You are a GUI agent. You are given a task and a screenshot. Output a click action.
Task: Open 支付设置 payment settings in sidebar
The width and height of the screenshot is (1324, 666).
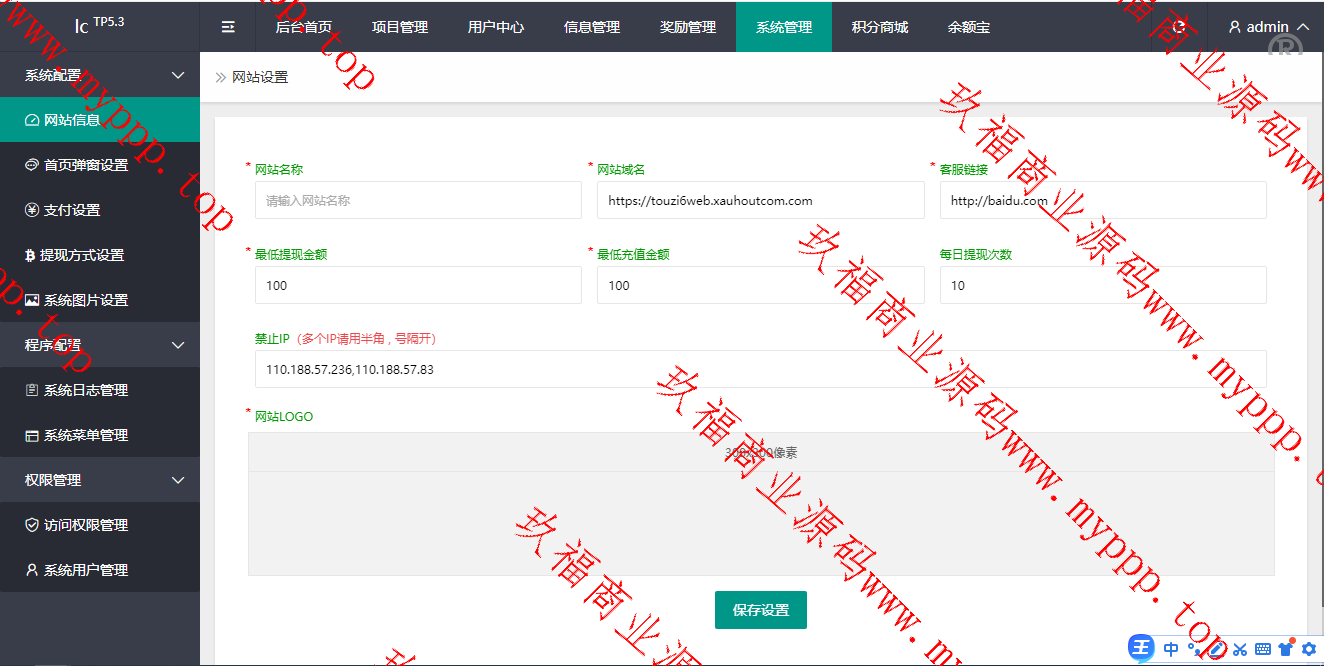[x=72, y=210]
